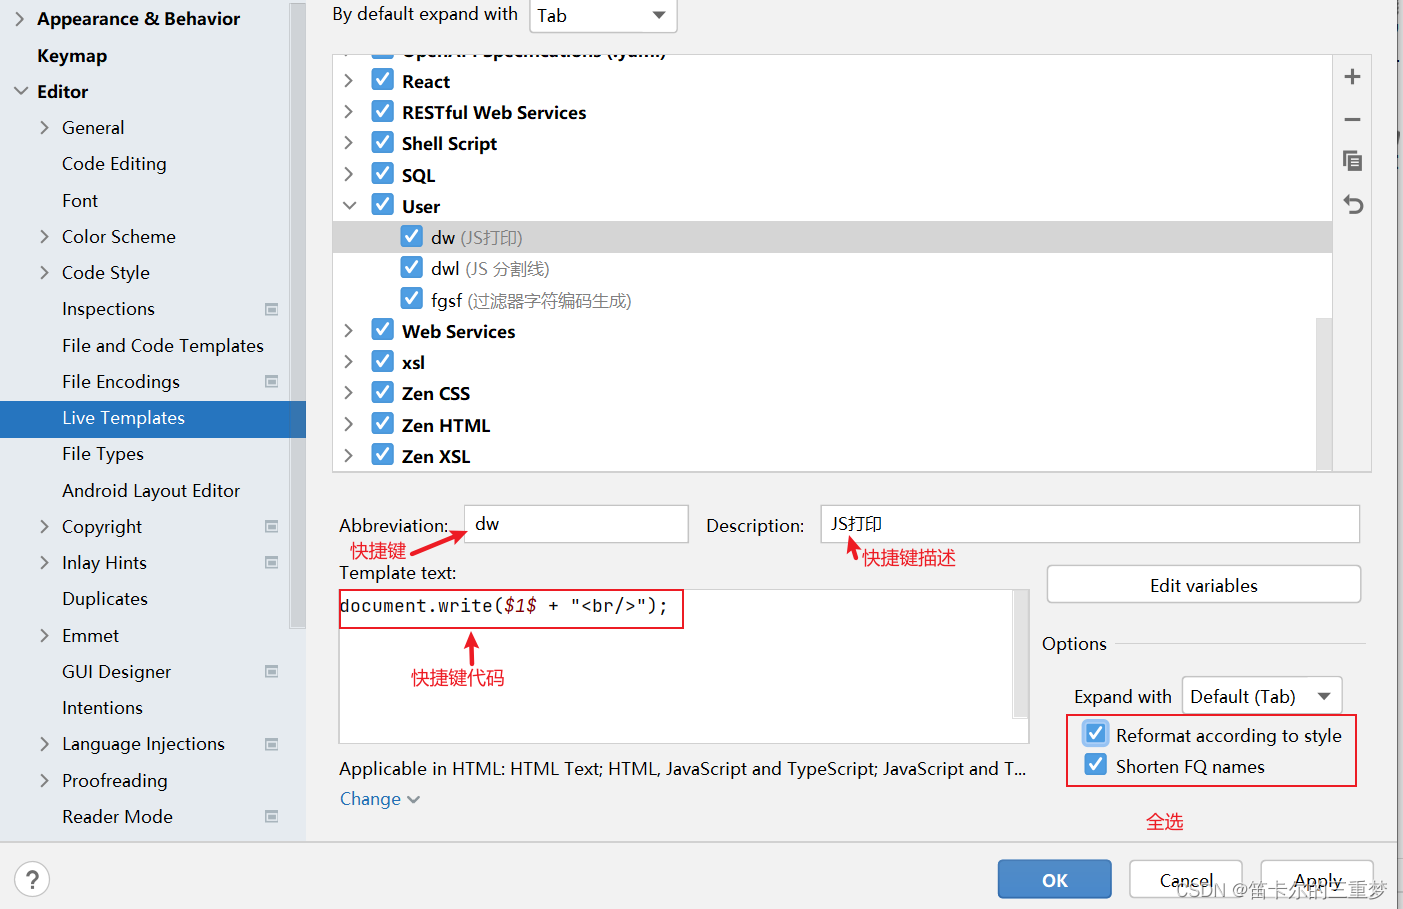Viewport: 1403px width, 909px height.
Task: Click the Template text vertical scrollbar
Action: 1021,653
